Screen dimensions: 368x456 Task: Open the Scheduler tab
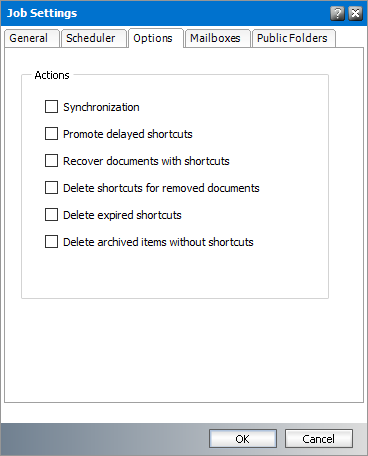pos(94,38)
